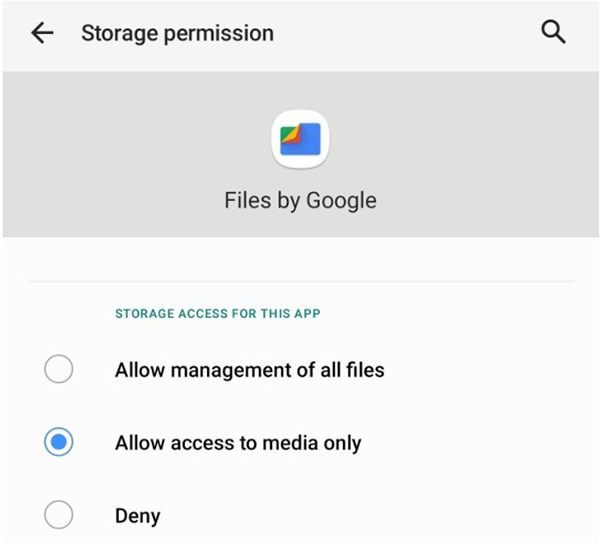Viewport: 600px width, 546px height.
Task: Click the blue dot of the selected radio
Action: click(x=59, y=442)
